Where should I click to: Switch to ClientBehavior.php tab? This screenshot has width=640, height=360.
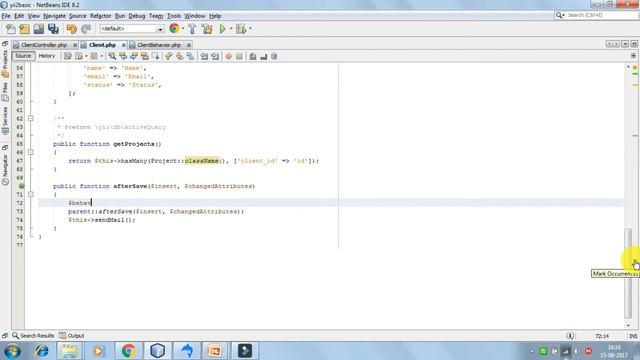159,45
